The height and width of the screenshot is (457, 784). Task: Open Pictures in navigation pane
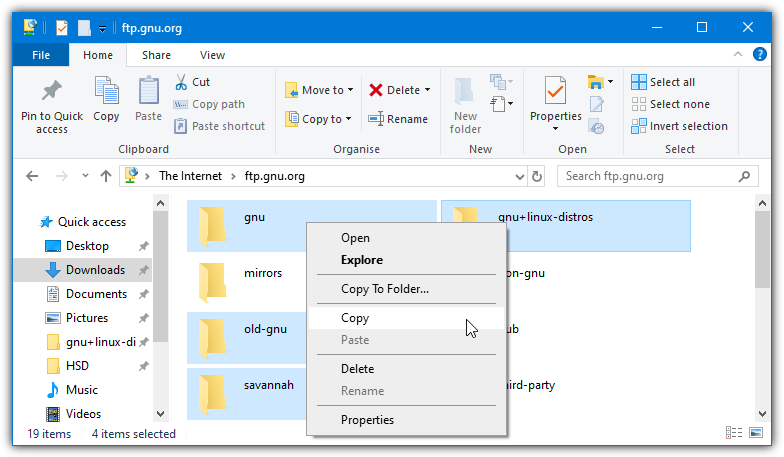click(x=86, y=318)
